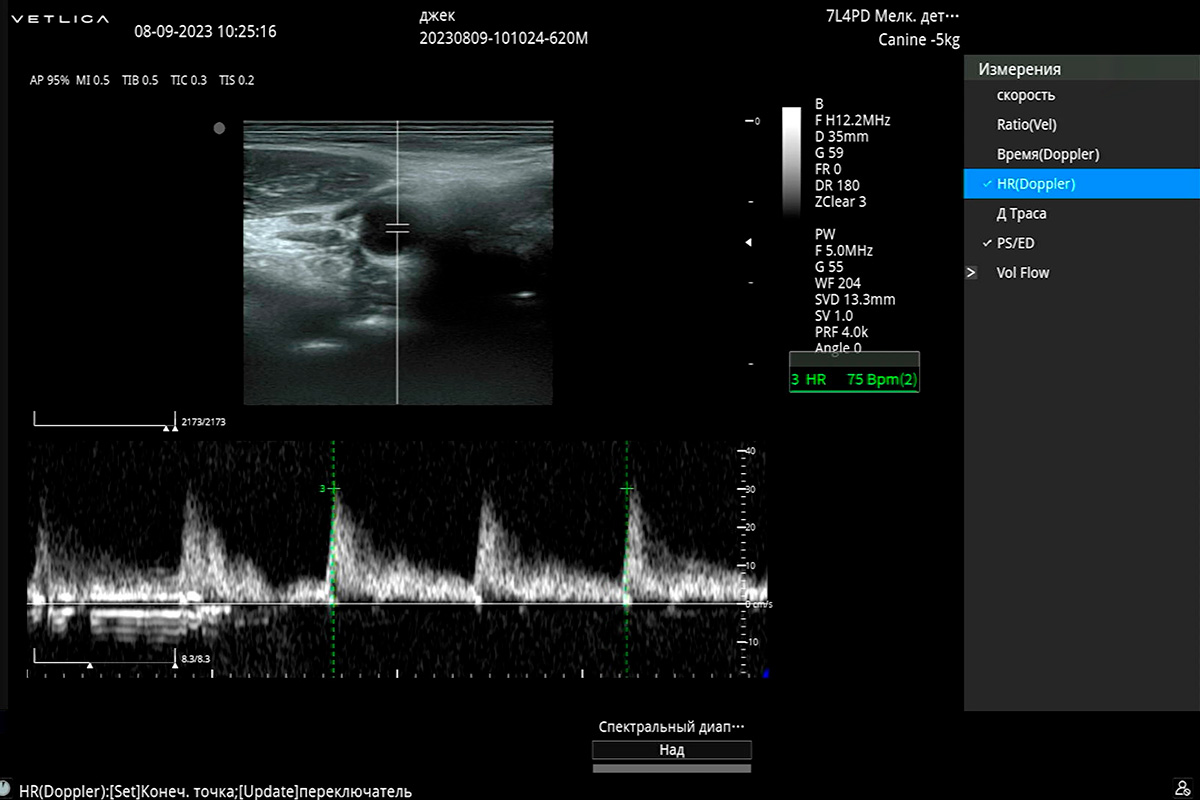
Task: Click the second green caliper cross on waveform
Action: coord(627,488)
